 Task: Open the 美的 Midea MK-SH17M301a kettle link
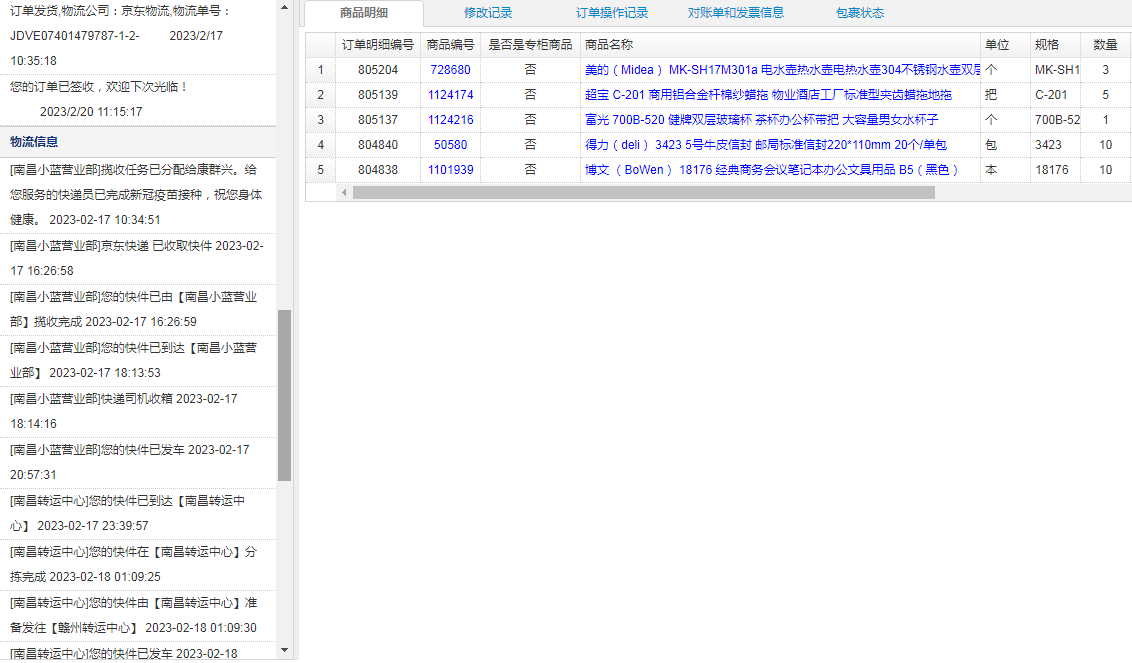[x=783, y=70]
